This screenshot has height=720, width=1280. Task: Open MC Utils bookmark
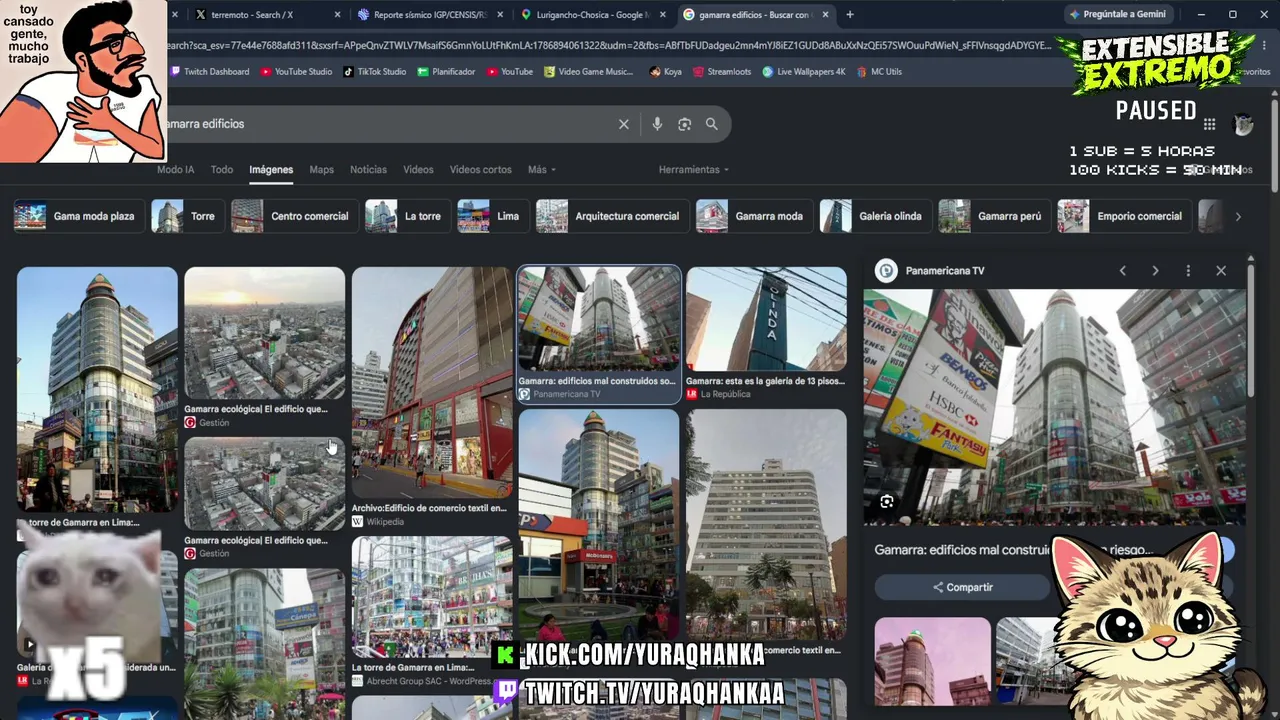[880, 72]
